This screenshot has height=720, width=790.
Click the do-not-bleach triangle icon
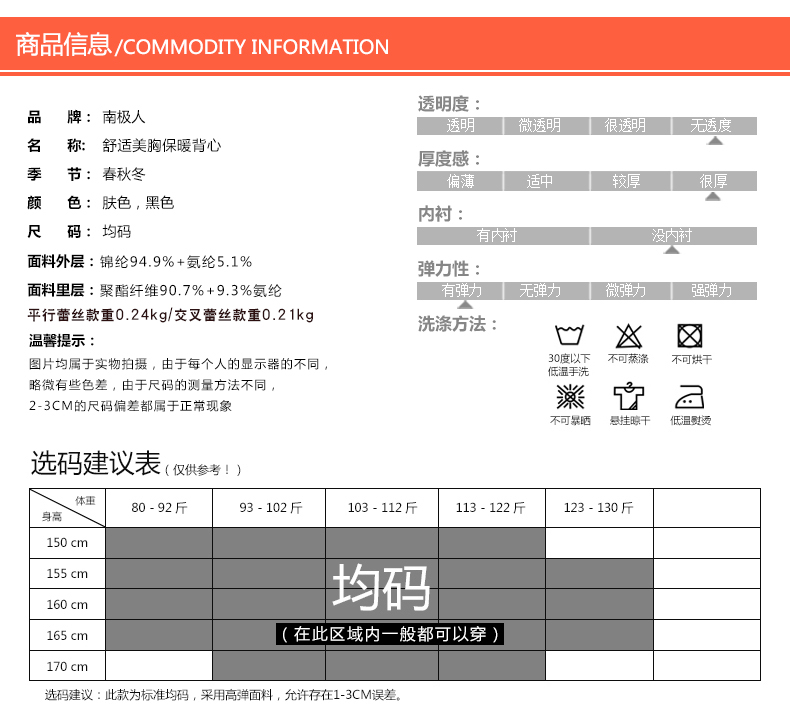pyautogui.click(x=629, y=335)
